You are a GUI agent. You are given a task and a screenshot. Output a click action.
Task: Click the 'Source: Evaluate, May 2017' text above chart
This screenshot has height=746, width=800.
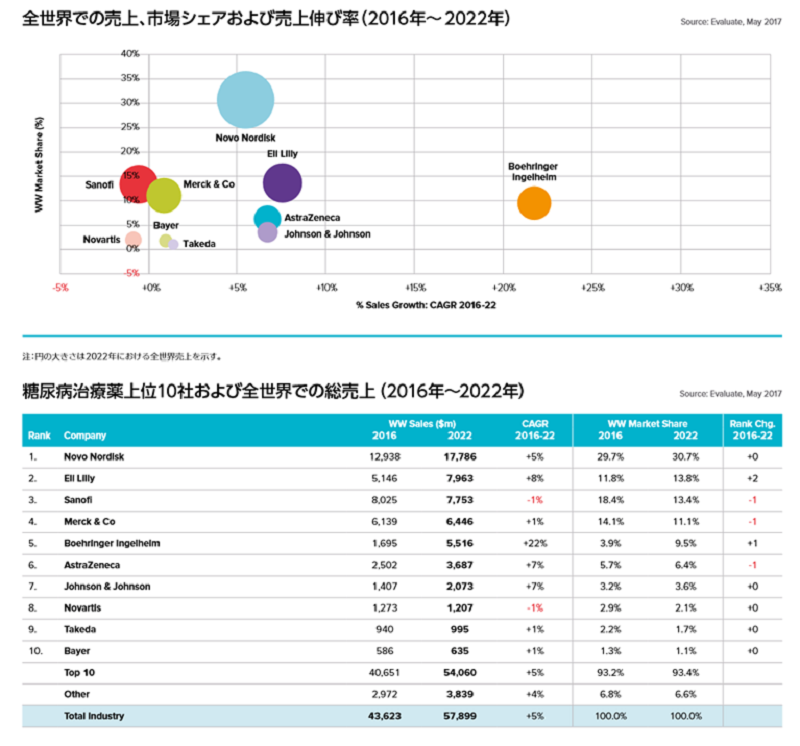point(731,22)
